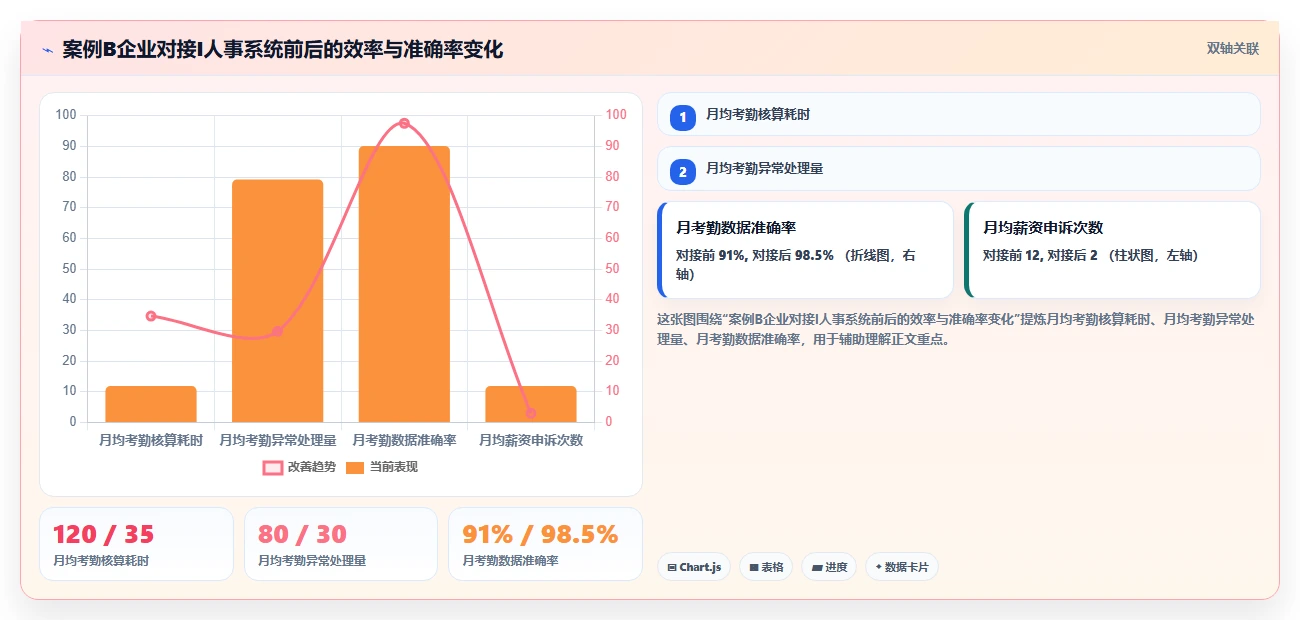Click the line point at the top of the 月考勤数据准确率 bar
This screenshot has height=620, width=1300.
coord(404,123)
